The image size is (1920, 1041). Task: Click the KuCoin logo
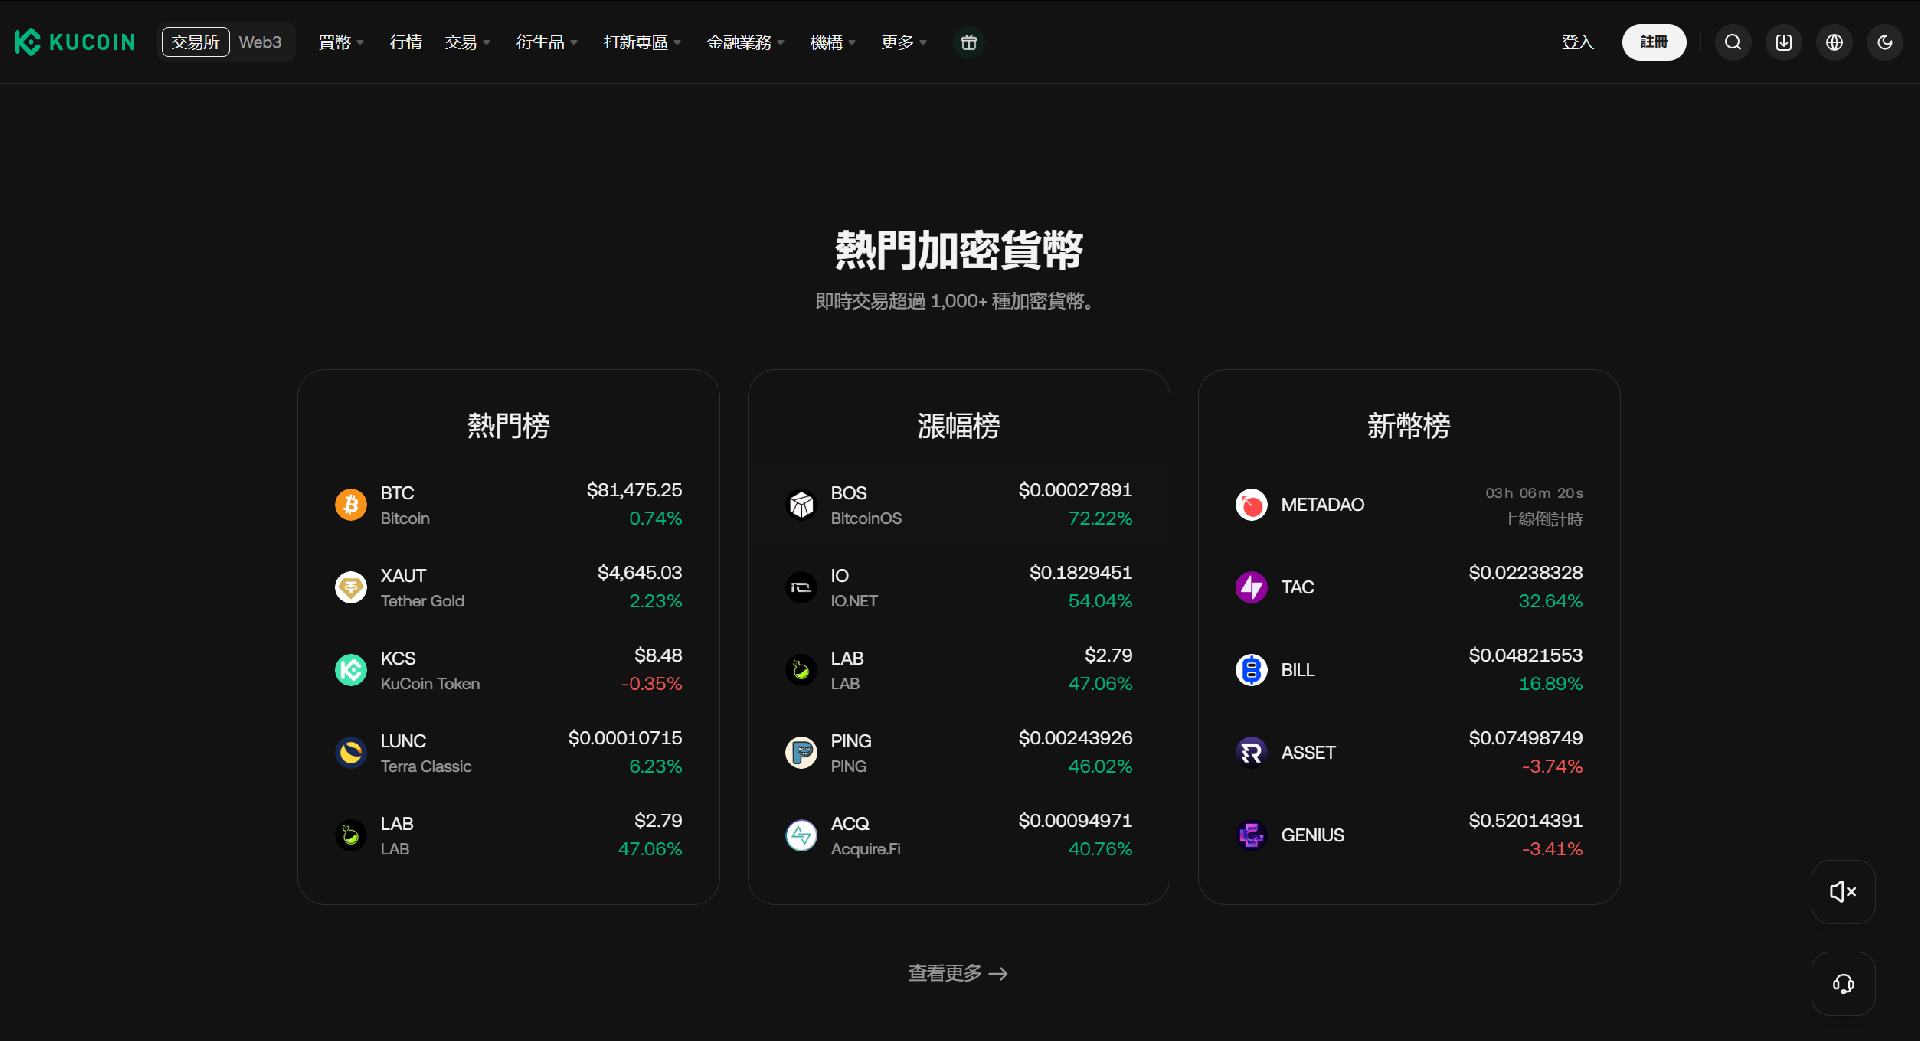(x=75, y=42)
